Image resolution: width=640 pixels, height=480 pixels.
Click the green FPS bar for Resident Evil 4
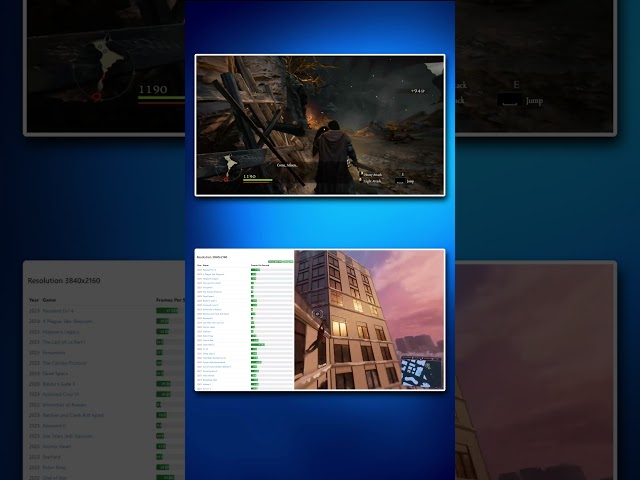tap(167, 311)
